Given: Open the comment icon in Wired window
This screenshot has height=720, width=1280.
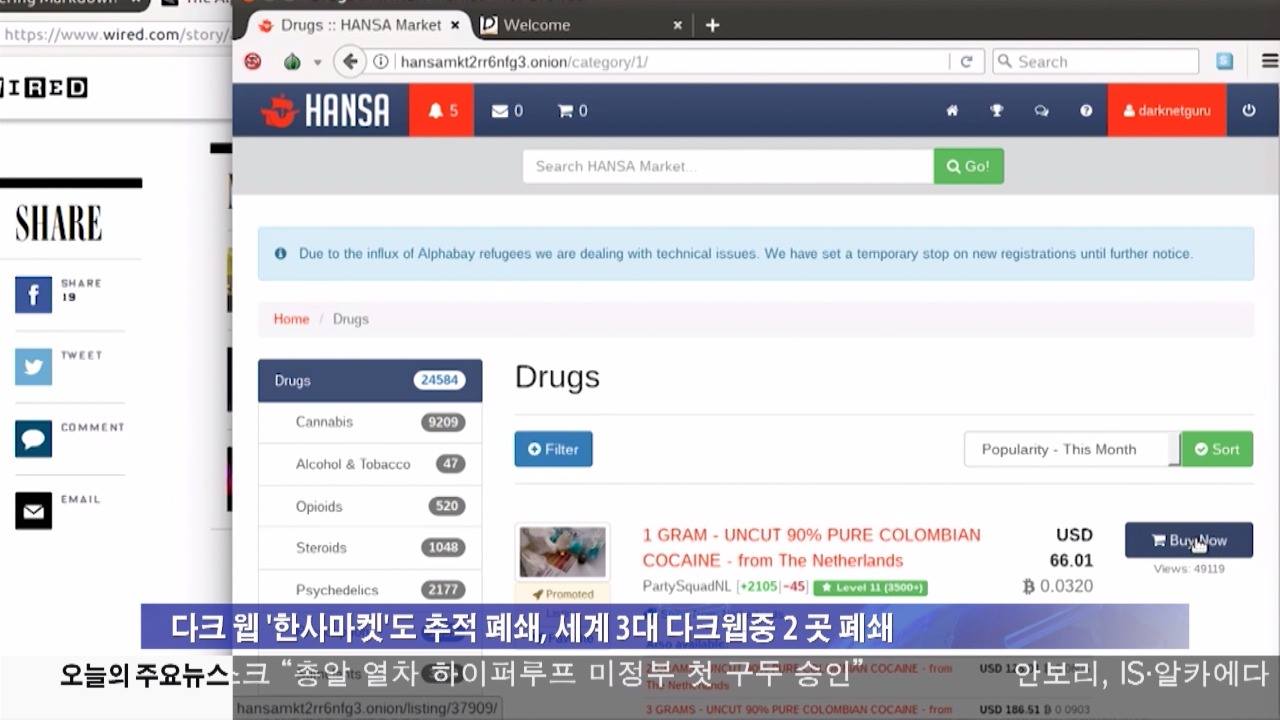Looking at the screenshot, I should point(33,439).
